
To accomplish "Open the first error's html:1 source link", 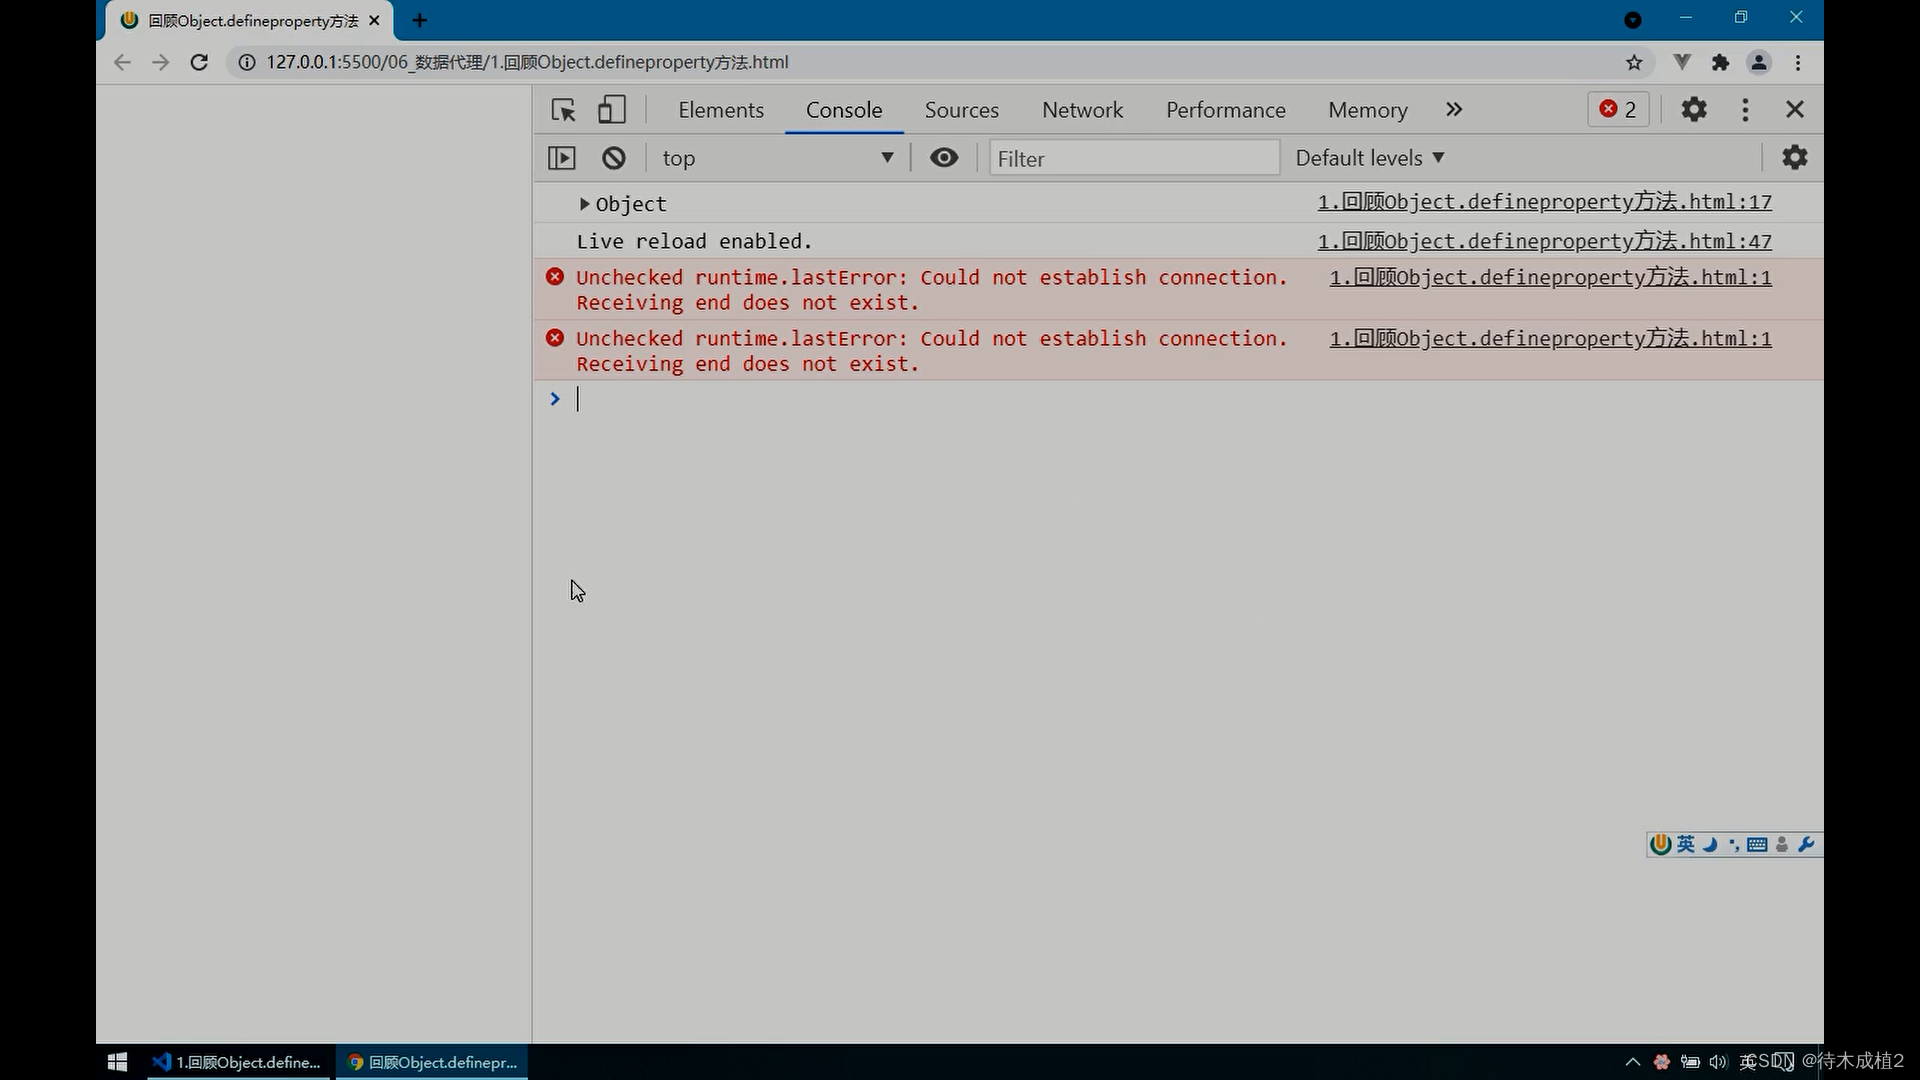I will pos(1550,277).
